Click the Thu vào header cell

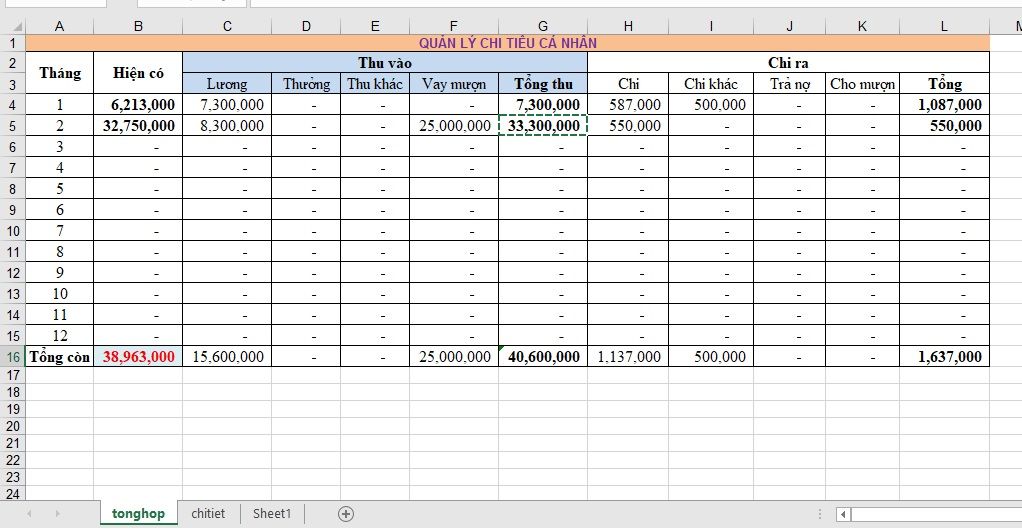click(385, 63)
